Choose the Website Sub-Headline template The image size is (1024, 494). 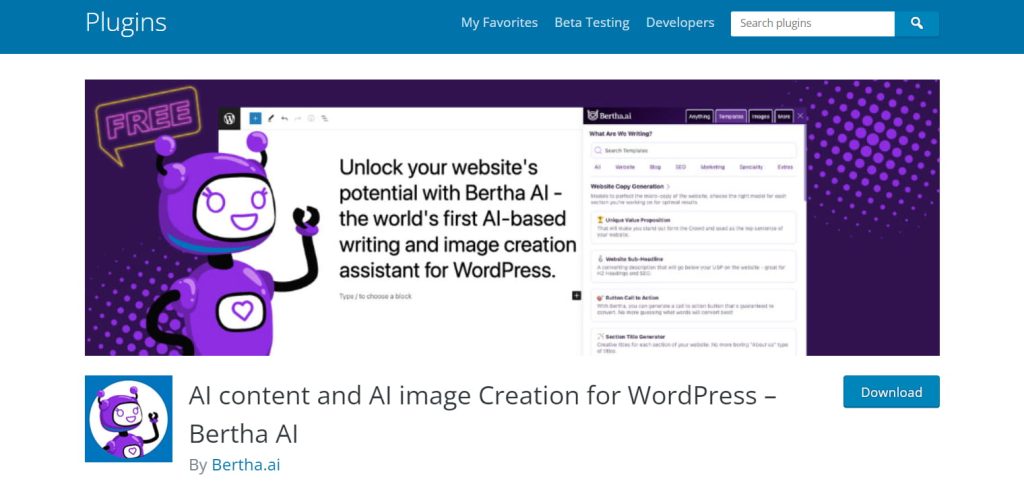(x=694, y=266)
